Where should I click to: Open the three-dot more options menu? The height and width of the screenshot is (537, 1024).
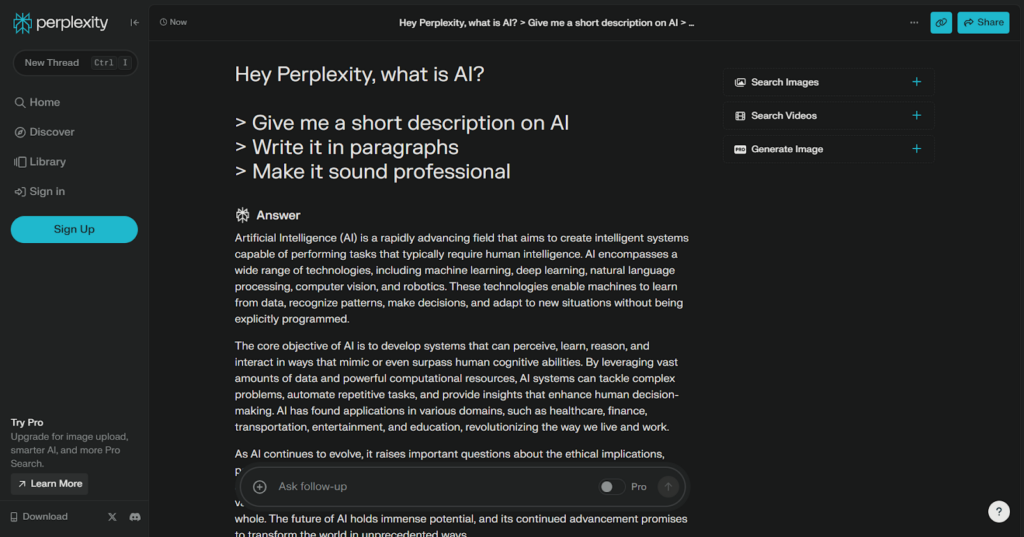coord(914,23)
